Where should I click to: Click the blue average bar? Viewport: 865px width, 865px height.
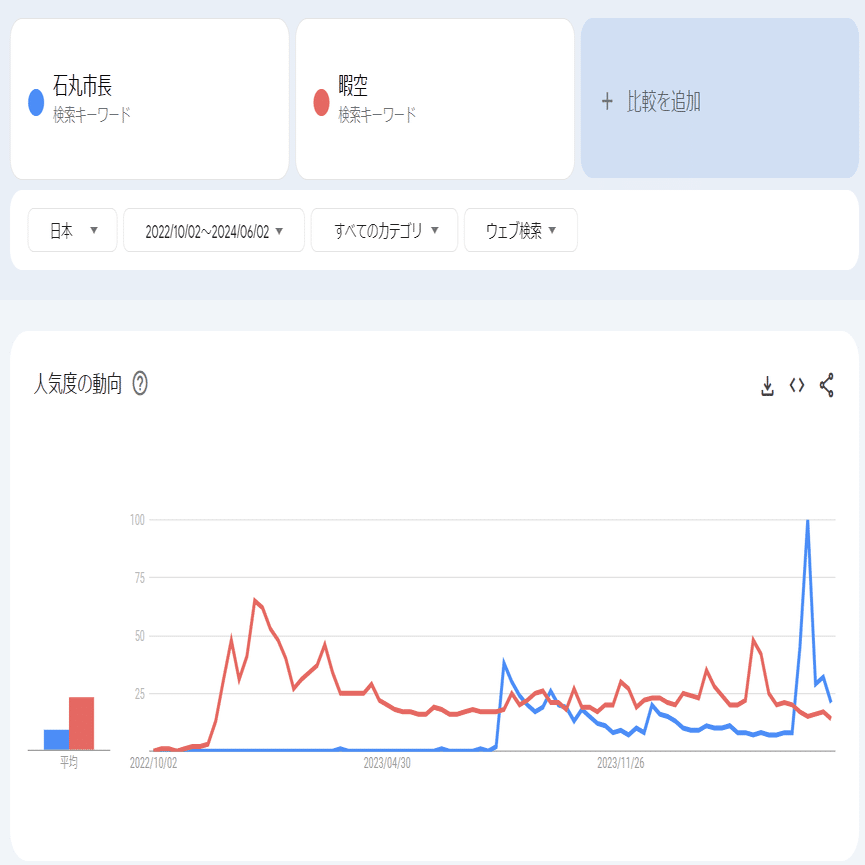(x=56, y=740)
